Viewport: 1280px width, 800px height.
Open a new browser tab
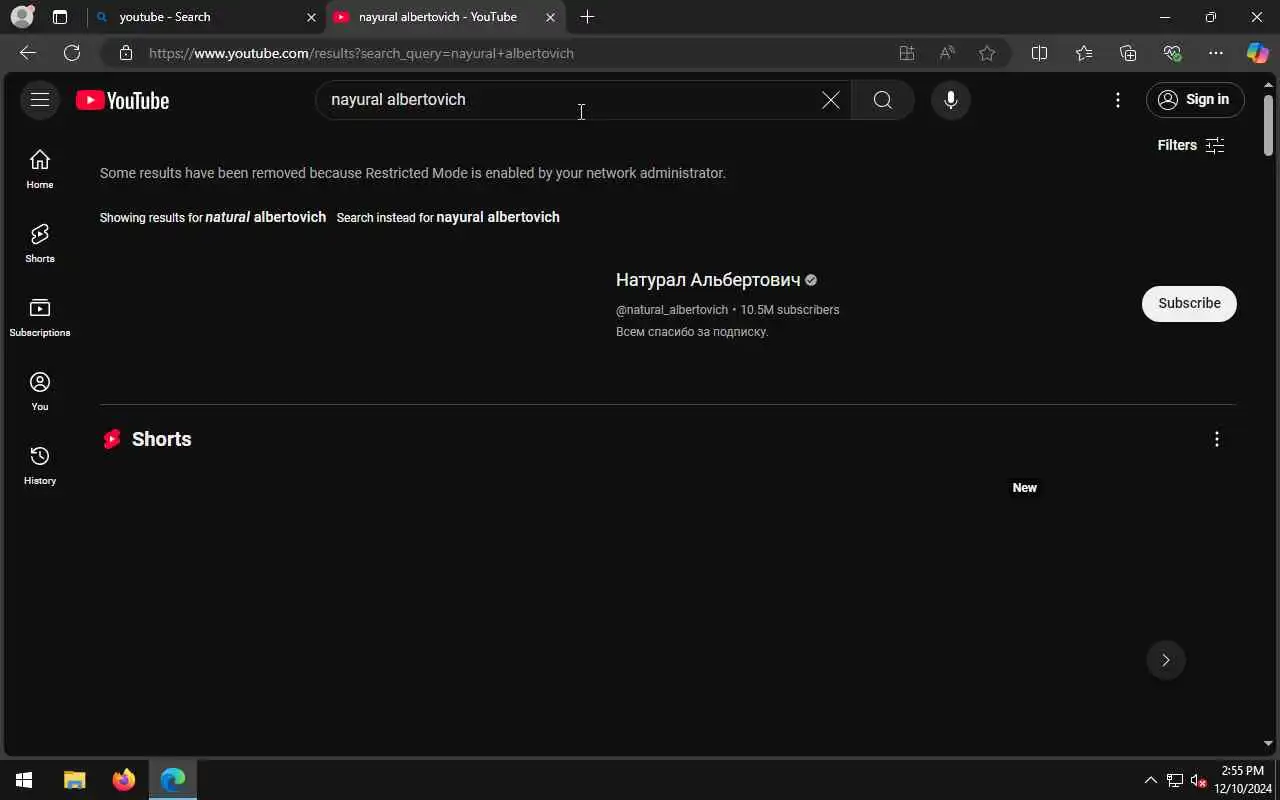587,17
